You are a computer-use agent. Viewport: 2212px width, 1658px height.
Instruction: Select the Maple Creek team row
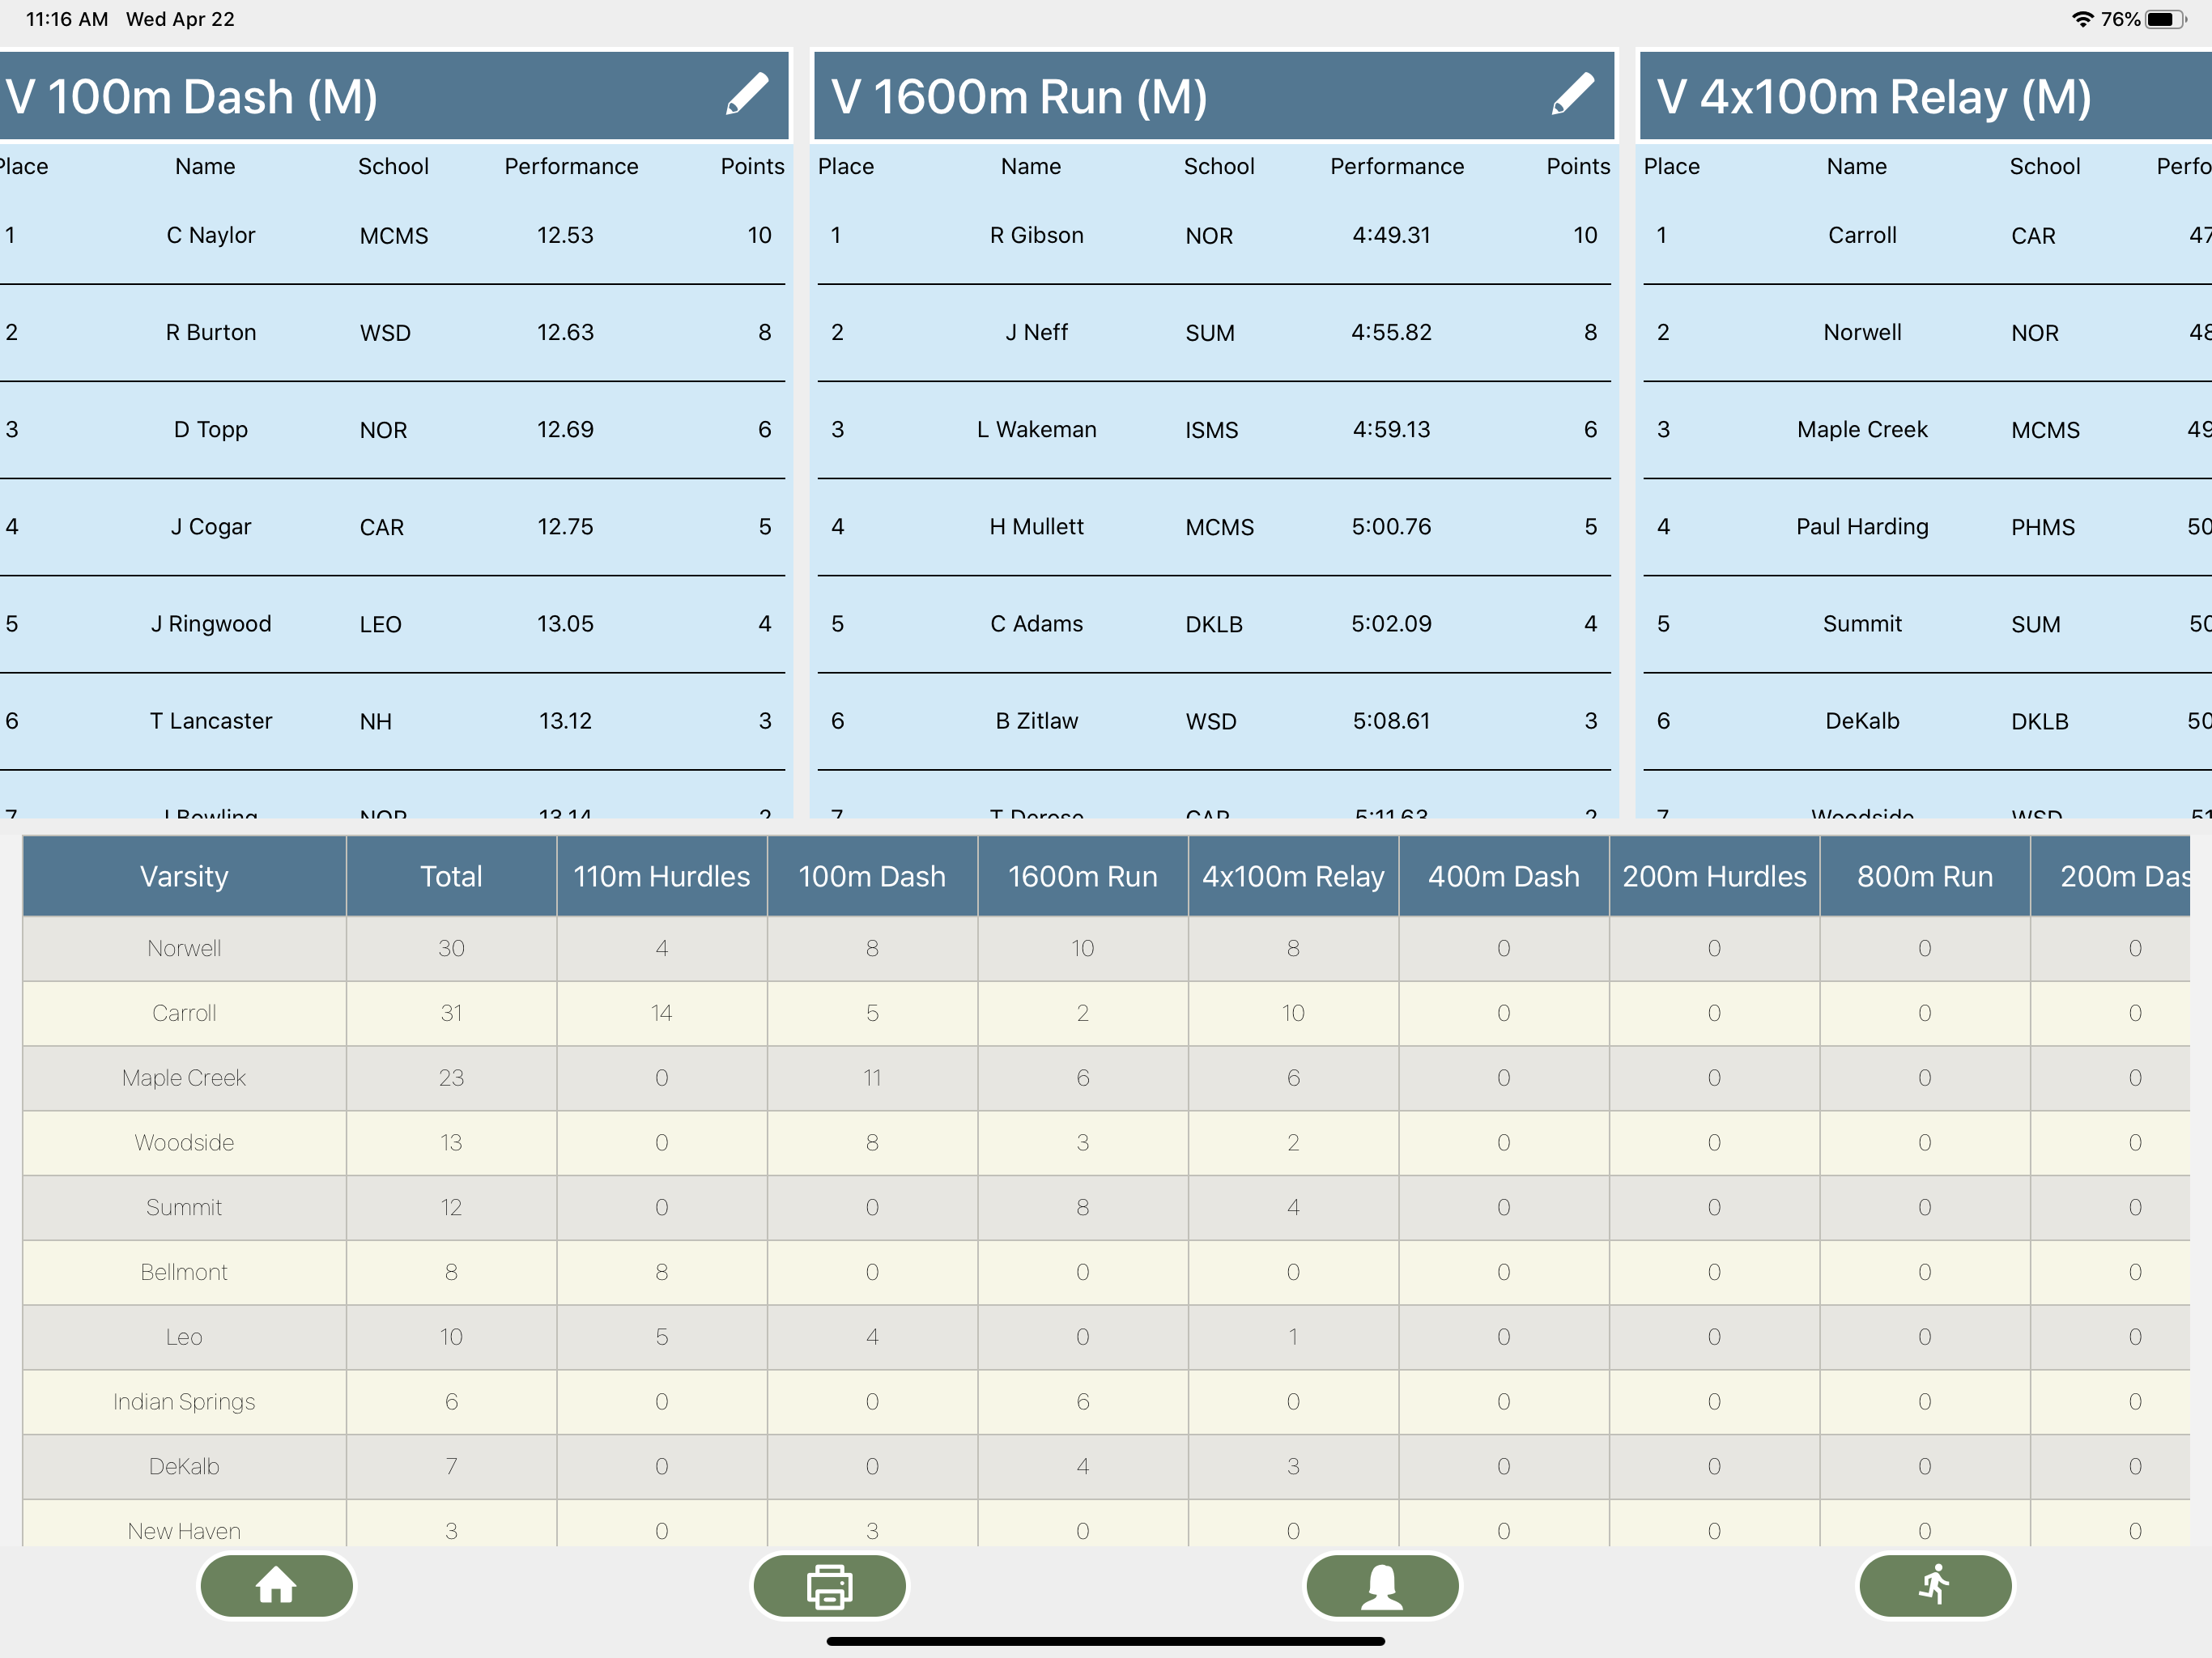[x=1106, y=1078]
